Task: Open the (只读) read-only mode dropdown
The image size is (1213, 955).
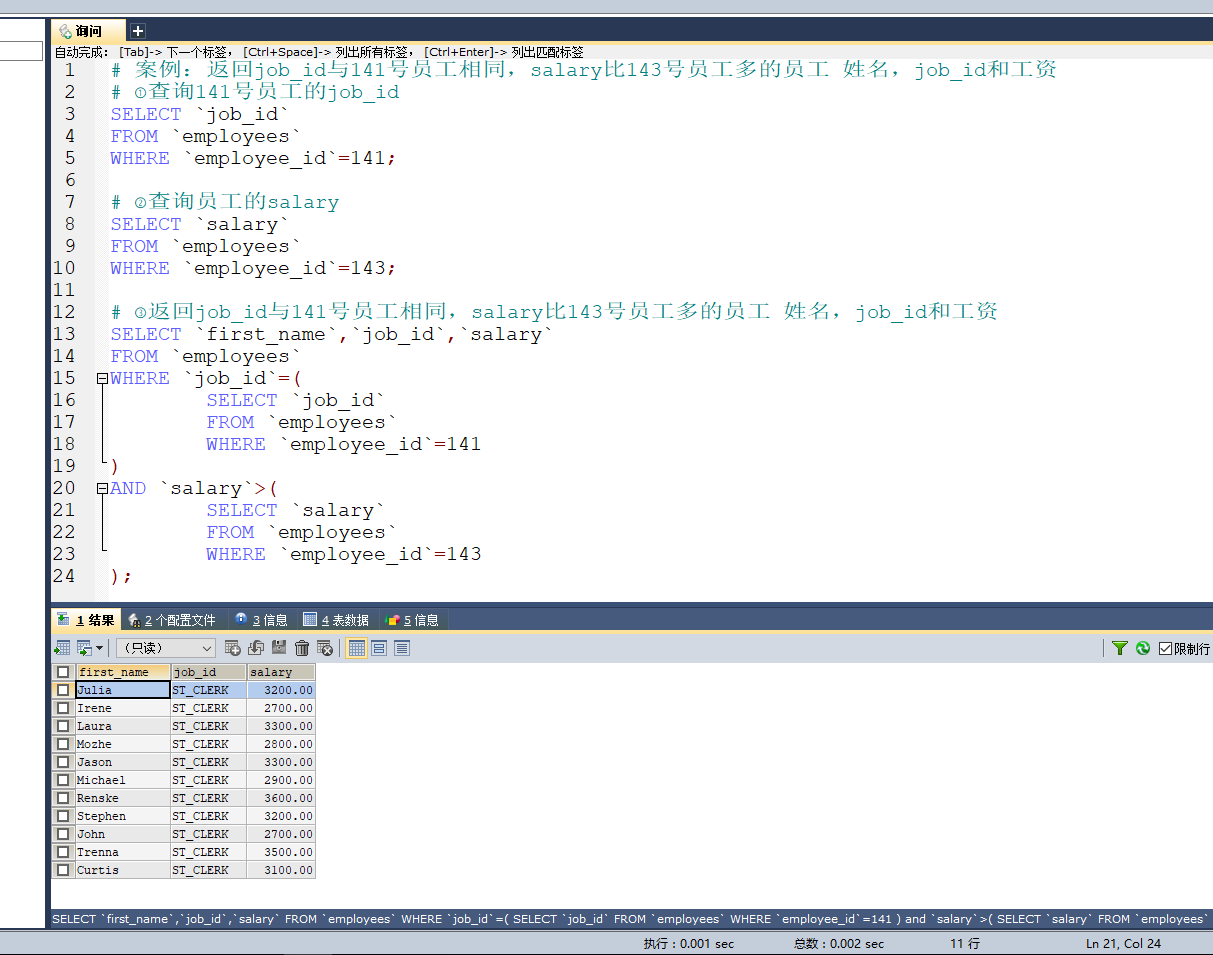Action: coord(165,648)
